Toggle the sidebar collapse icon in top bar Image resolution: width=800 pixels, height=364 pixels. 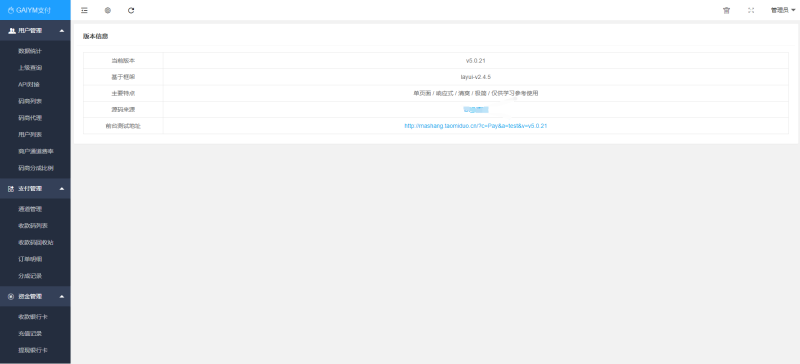(x=84, y=10)
